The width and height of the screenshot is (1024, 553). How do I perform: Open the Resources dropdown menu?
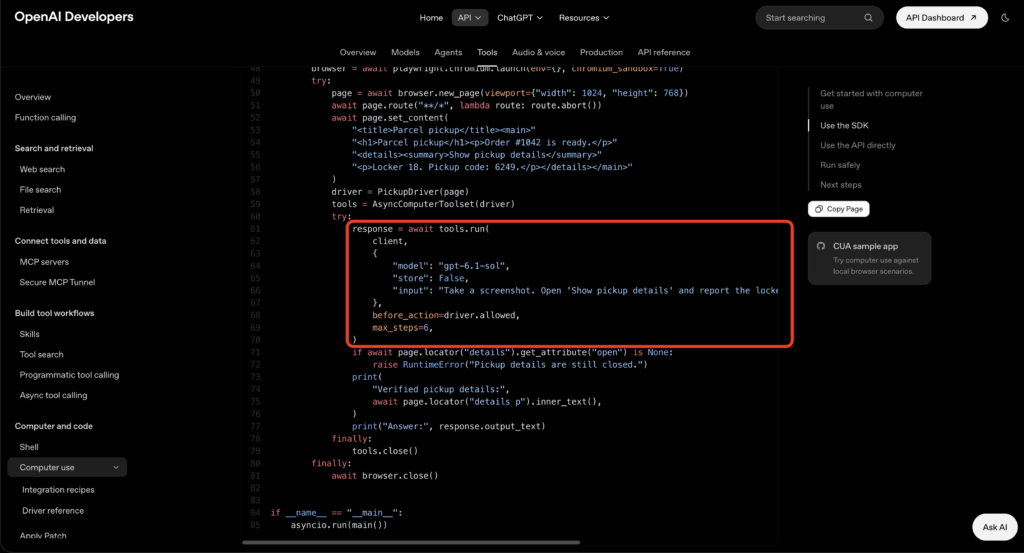coord(584,18)
